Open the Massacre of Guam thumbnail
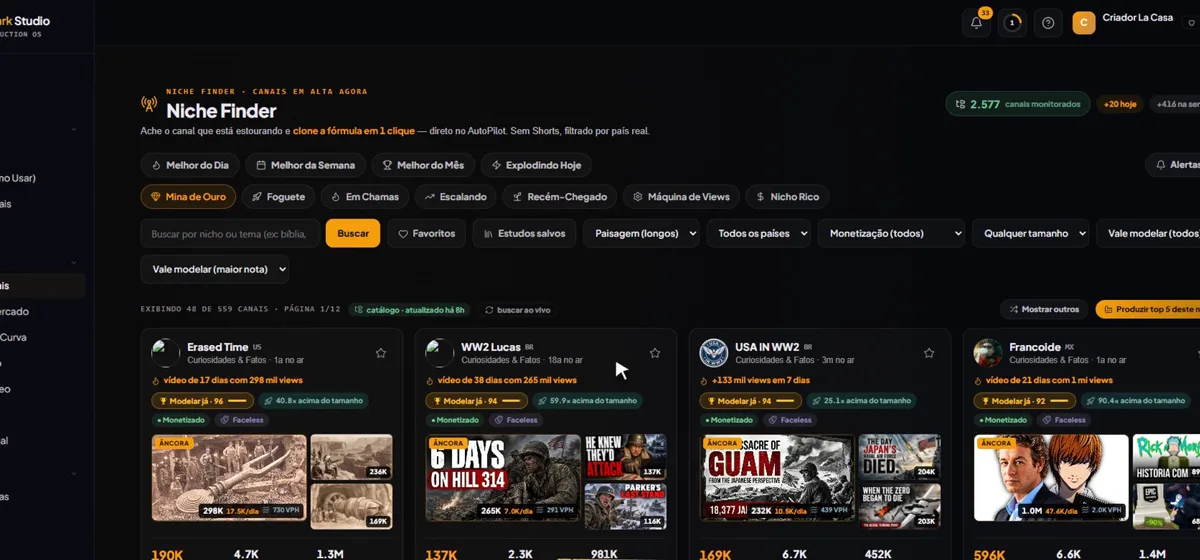The image size is (1200, 560). pos(777,478)
